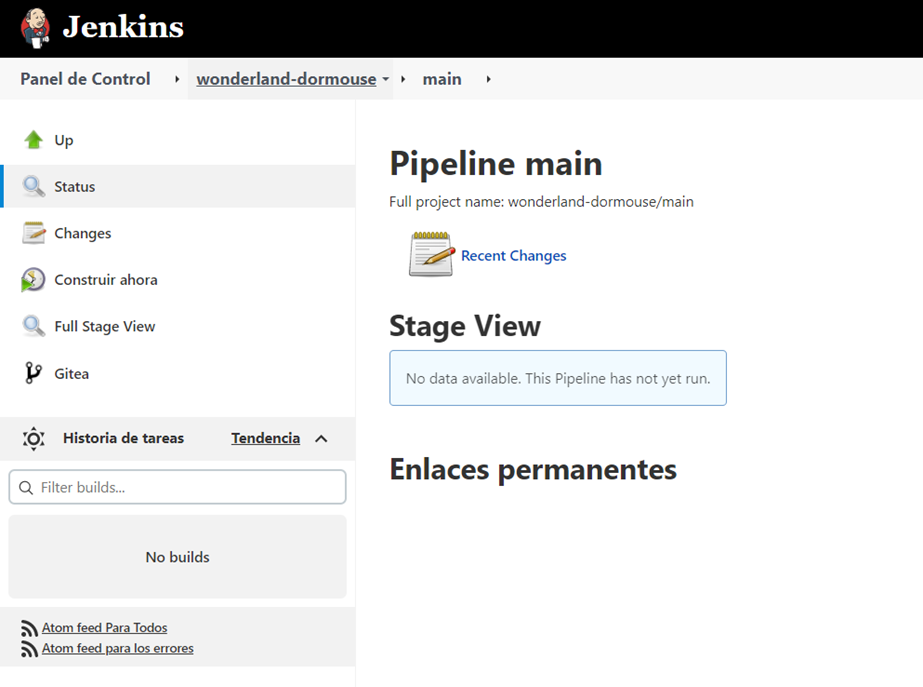Click the Changes notepad icon in sidebar
923x687 pixels.
click(34, 233)
